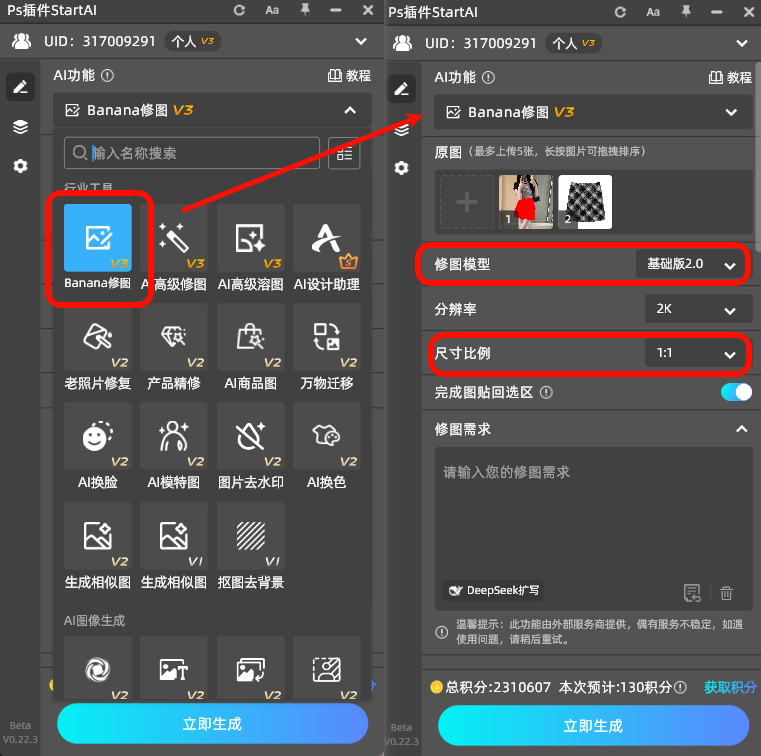The height and width of the screenshot is (756, 761).
Task: Select the 抠图去背景 tool
Action: click(x=250, y=536)
